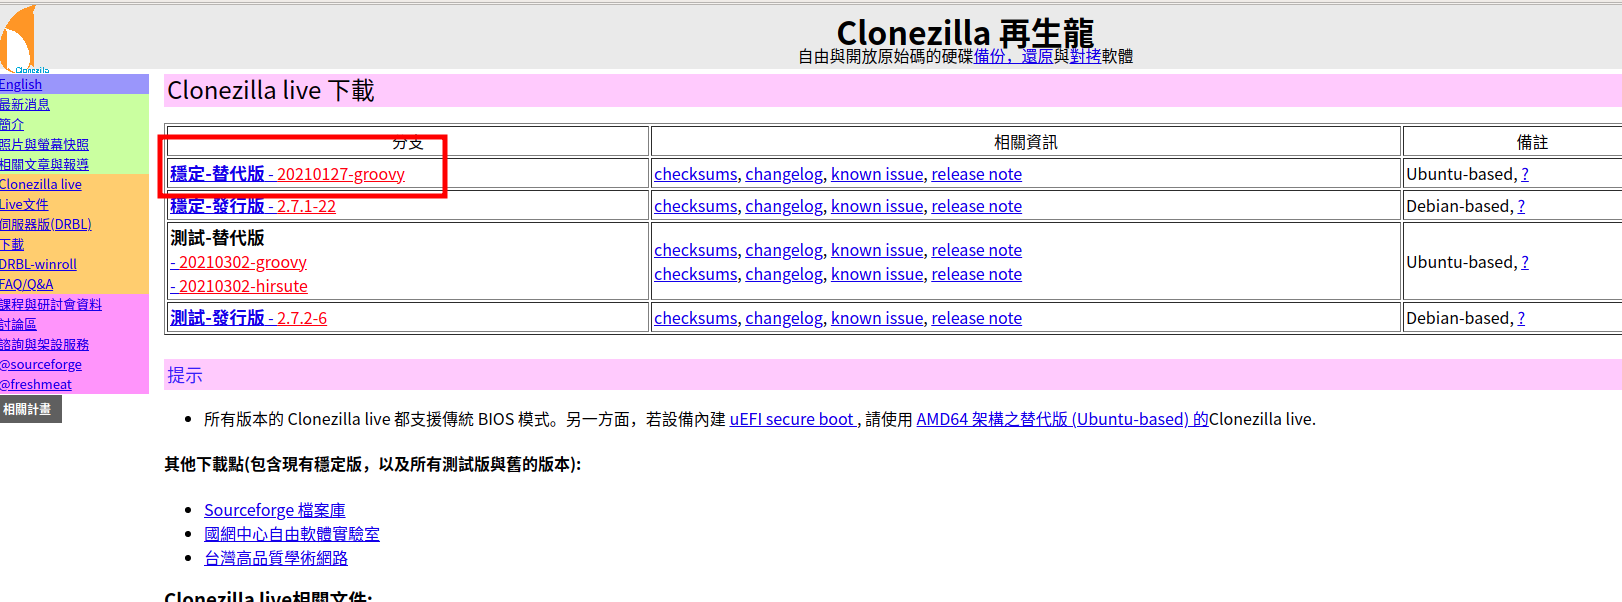The width and height of the screenshot is (1622, 602).
Task: Open release note for 20210302-groovy row
Action: coord(976,250)
